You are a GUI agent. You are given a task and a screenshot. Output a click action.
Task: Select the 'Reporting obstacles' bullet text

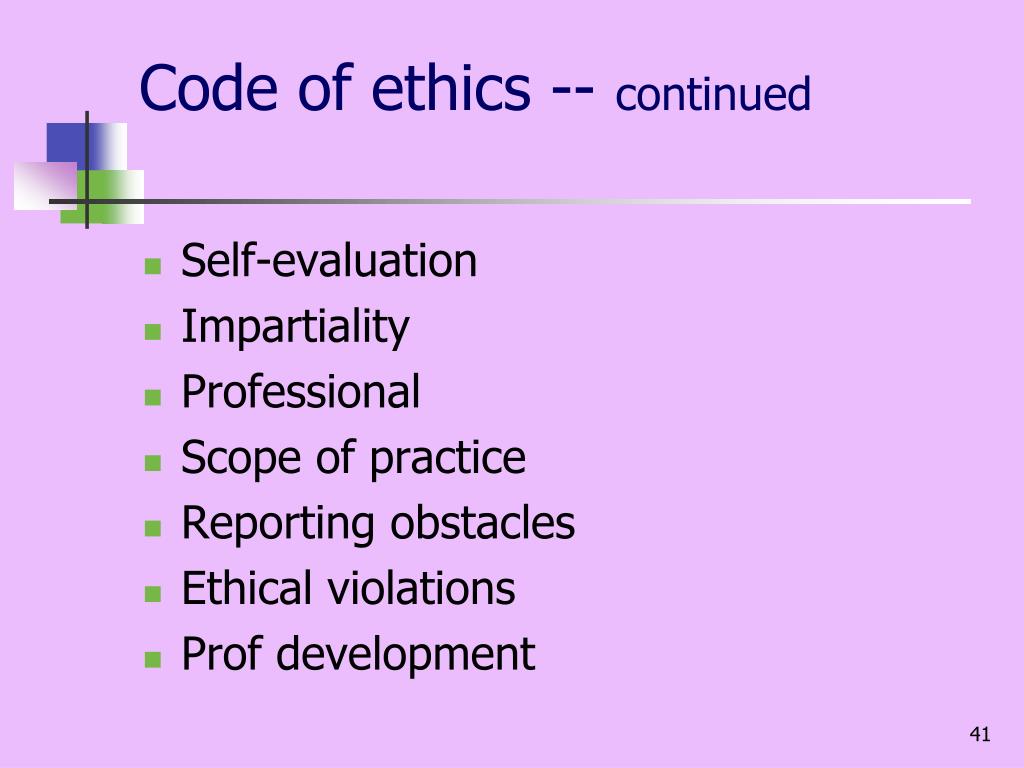click(378, 523)
